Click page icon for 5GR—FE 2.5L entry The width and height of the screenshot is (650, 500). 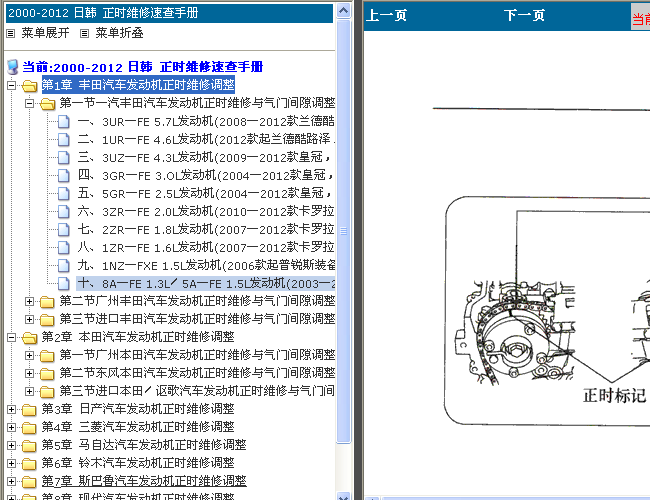(x=63, y=194)
